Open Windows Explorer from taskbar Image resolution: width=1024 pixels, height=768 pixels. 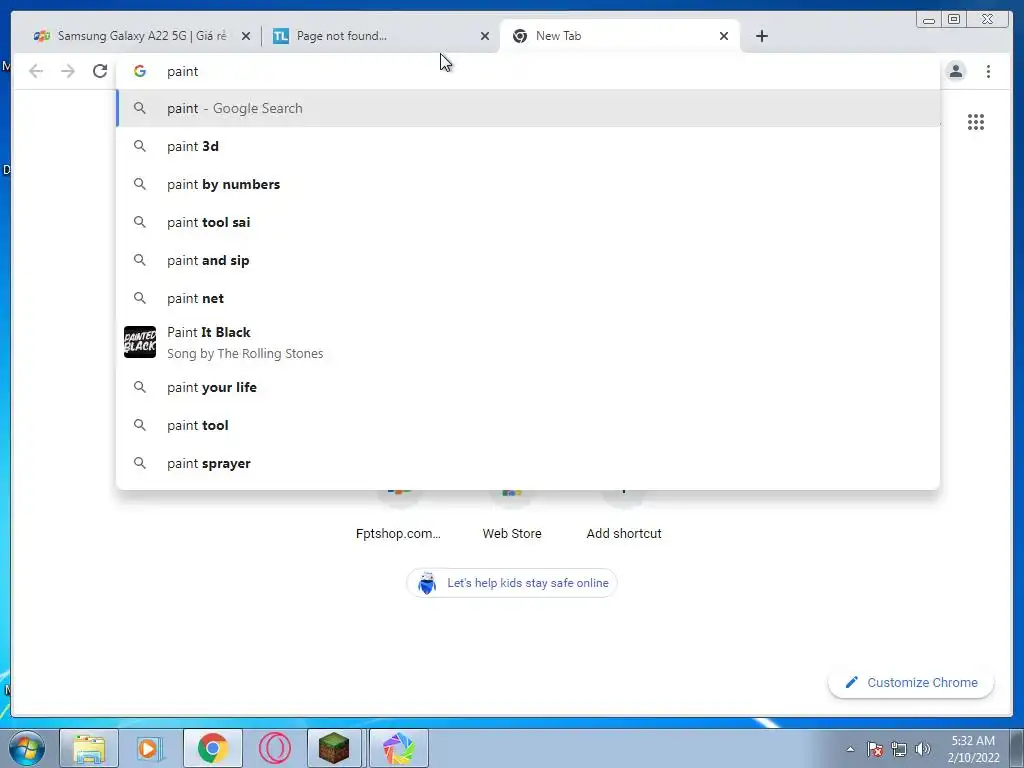point(89,748)
